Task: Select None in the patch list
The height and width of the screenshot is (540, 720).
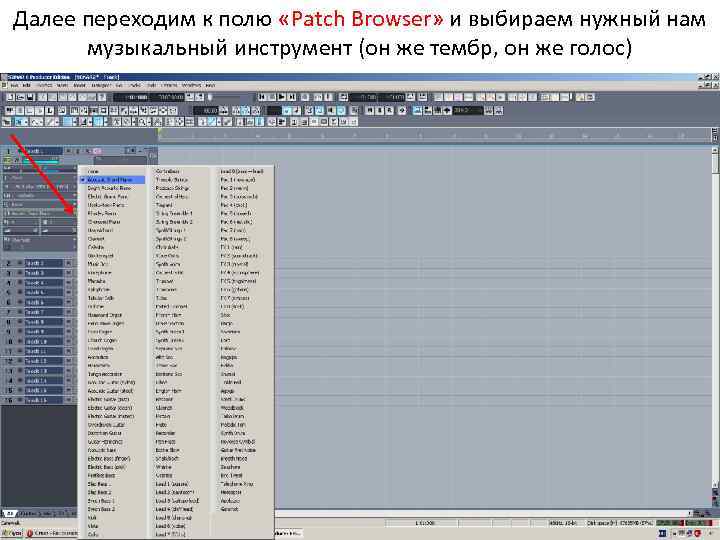Action: (x=93, y=171)
